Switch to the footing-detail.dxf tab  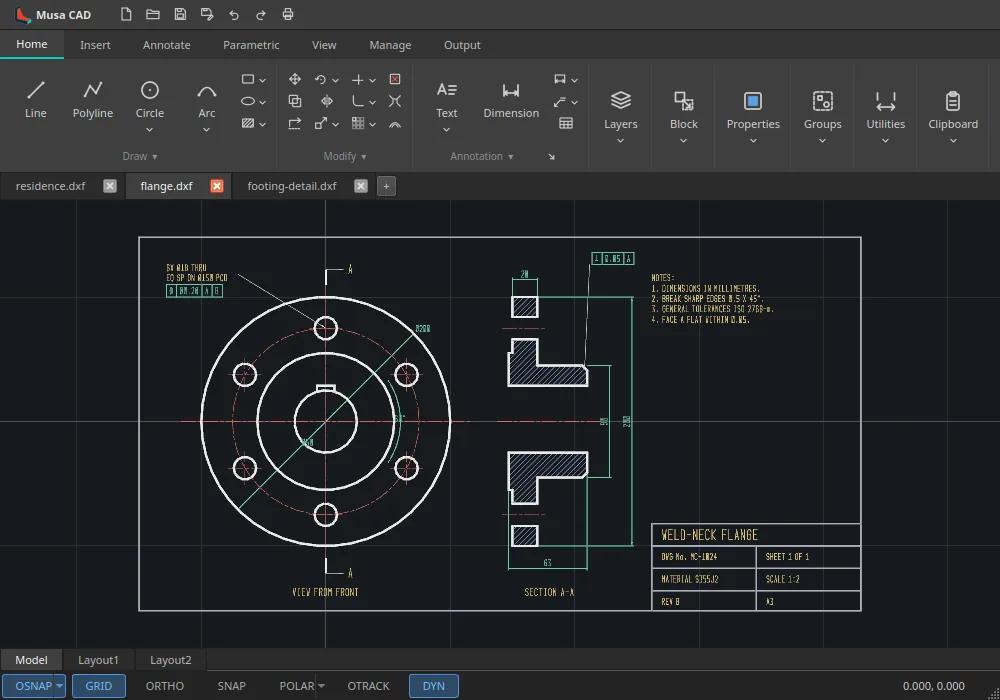292,186
